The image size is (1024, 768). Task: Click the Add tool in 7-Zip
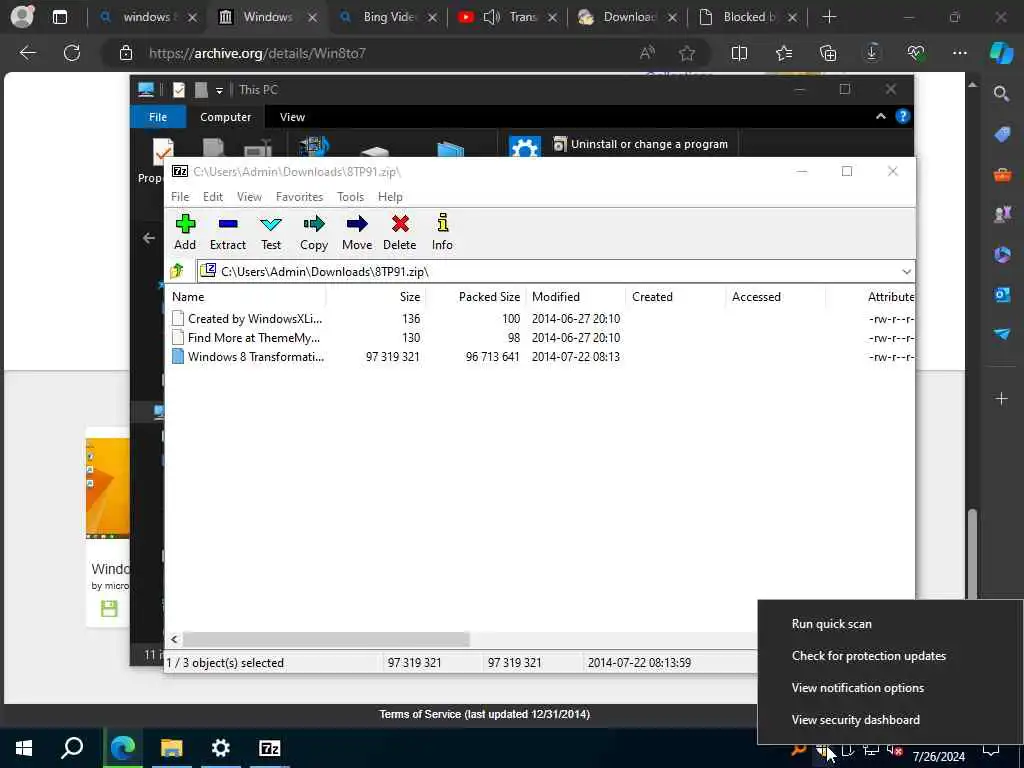click(x=185, y=232)
